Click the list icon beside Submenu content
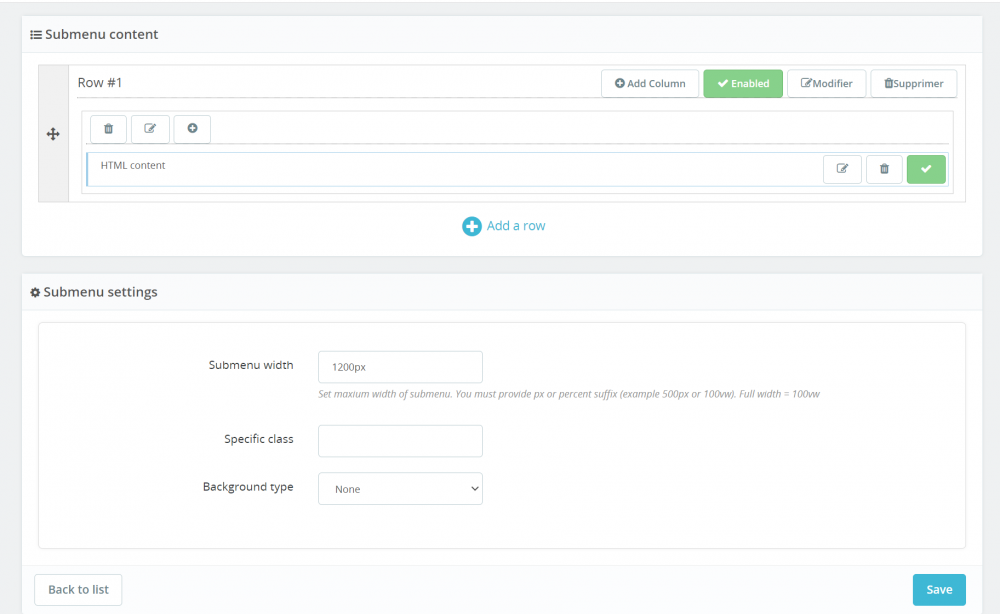 point(36,34)
